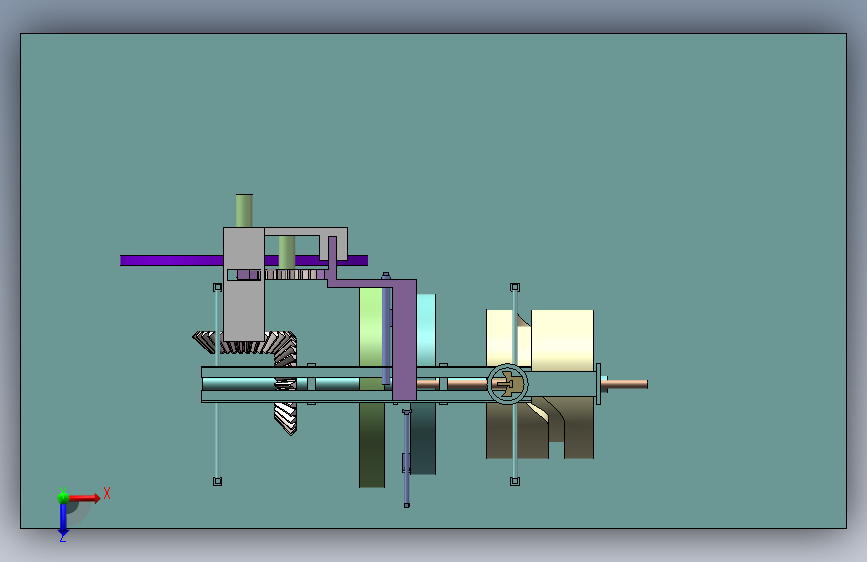Select the end flange plate near the copper shaft
The width and height of the screenshot is (867, 562).
click(598, 384)
